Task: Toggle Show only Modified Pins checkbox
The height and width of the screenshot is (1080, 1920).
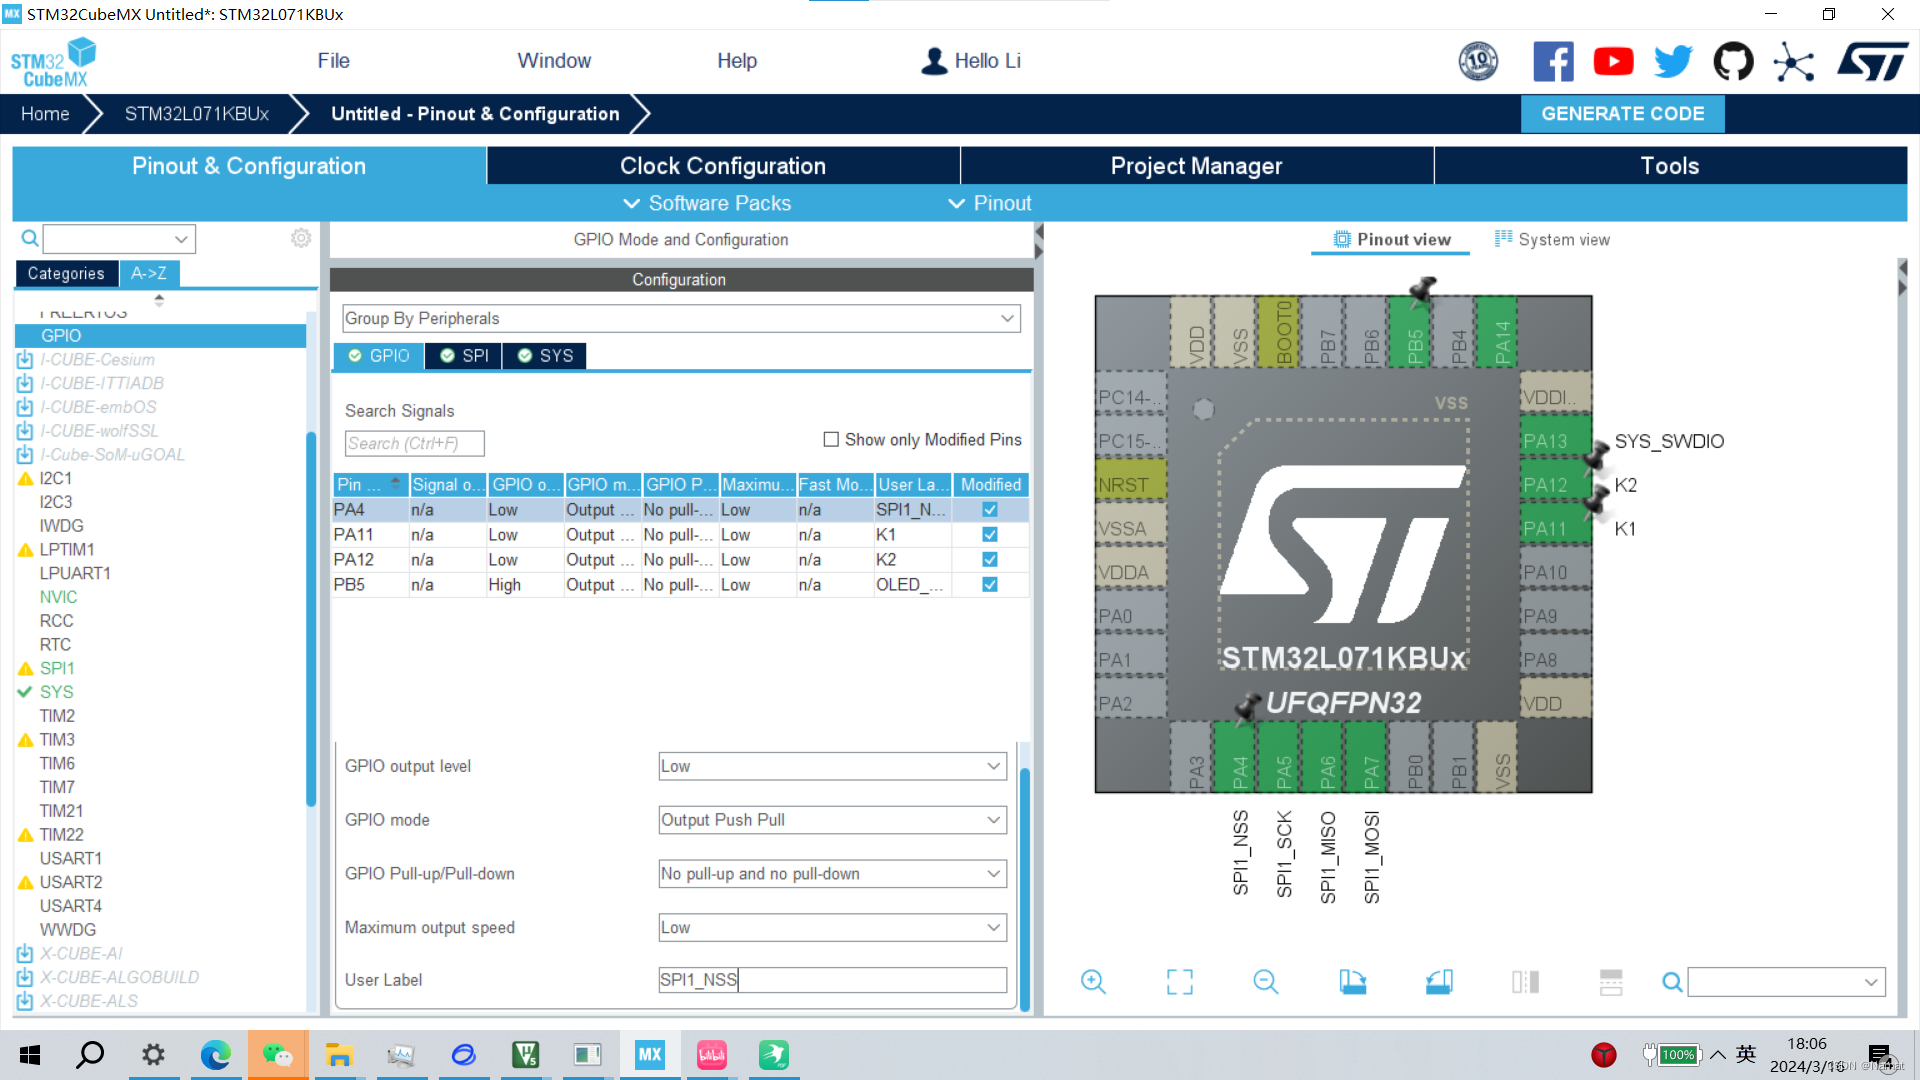Action: point(831,439)
